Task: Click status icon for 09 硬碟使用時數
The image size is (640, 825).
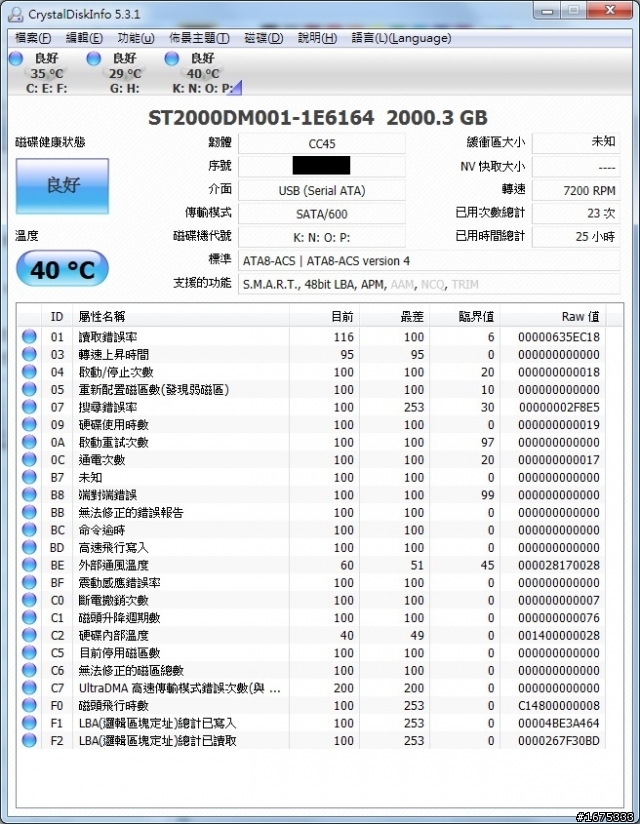Action: pyautogui.click(x=29, y=425)
